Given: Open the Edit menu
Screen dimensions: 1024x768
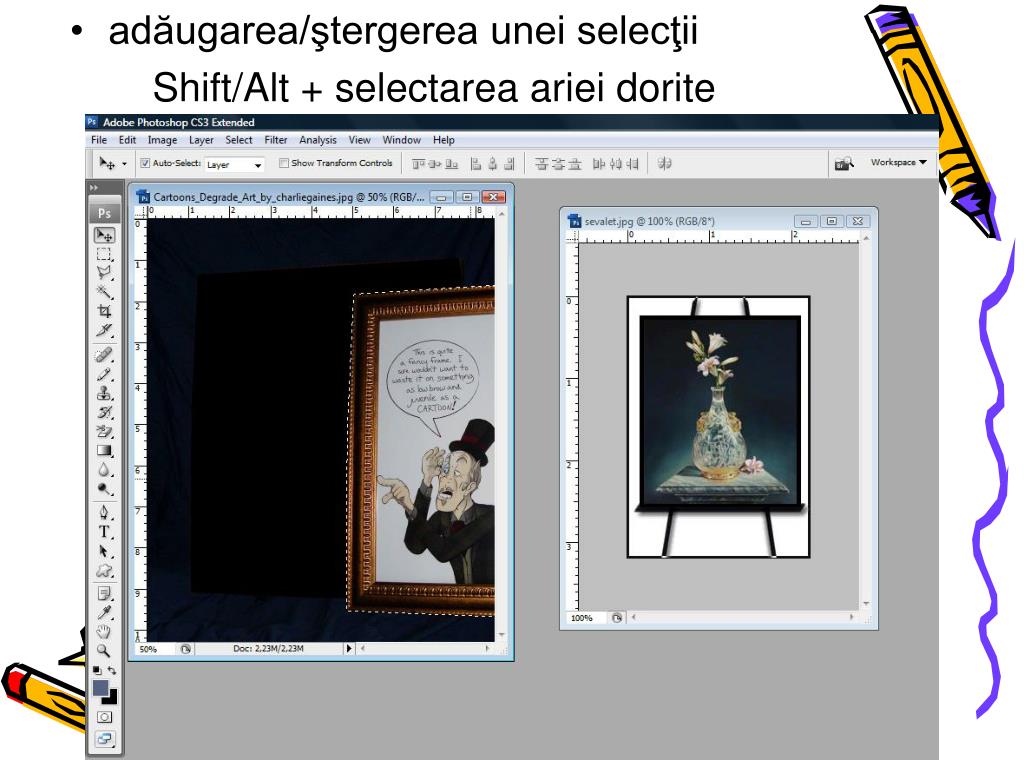Looking at the screenshot, I should click(x=127, y=140).
